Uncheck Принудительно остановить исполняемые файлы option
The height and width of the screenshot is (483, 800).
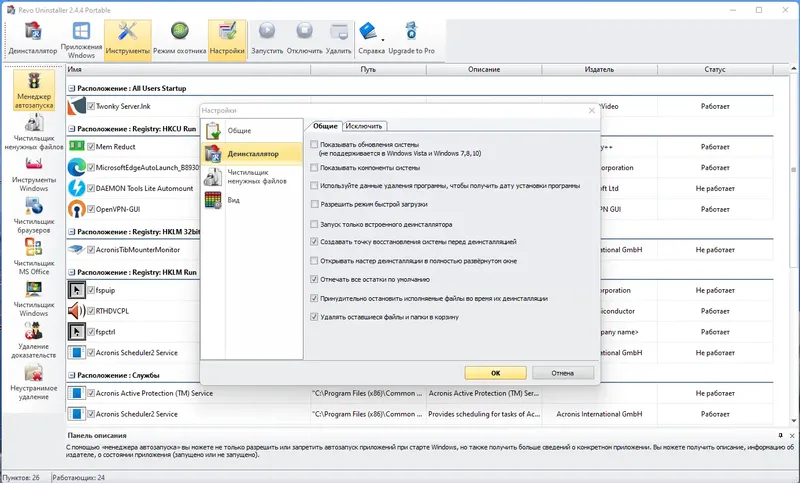[x=314, y=298]
